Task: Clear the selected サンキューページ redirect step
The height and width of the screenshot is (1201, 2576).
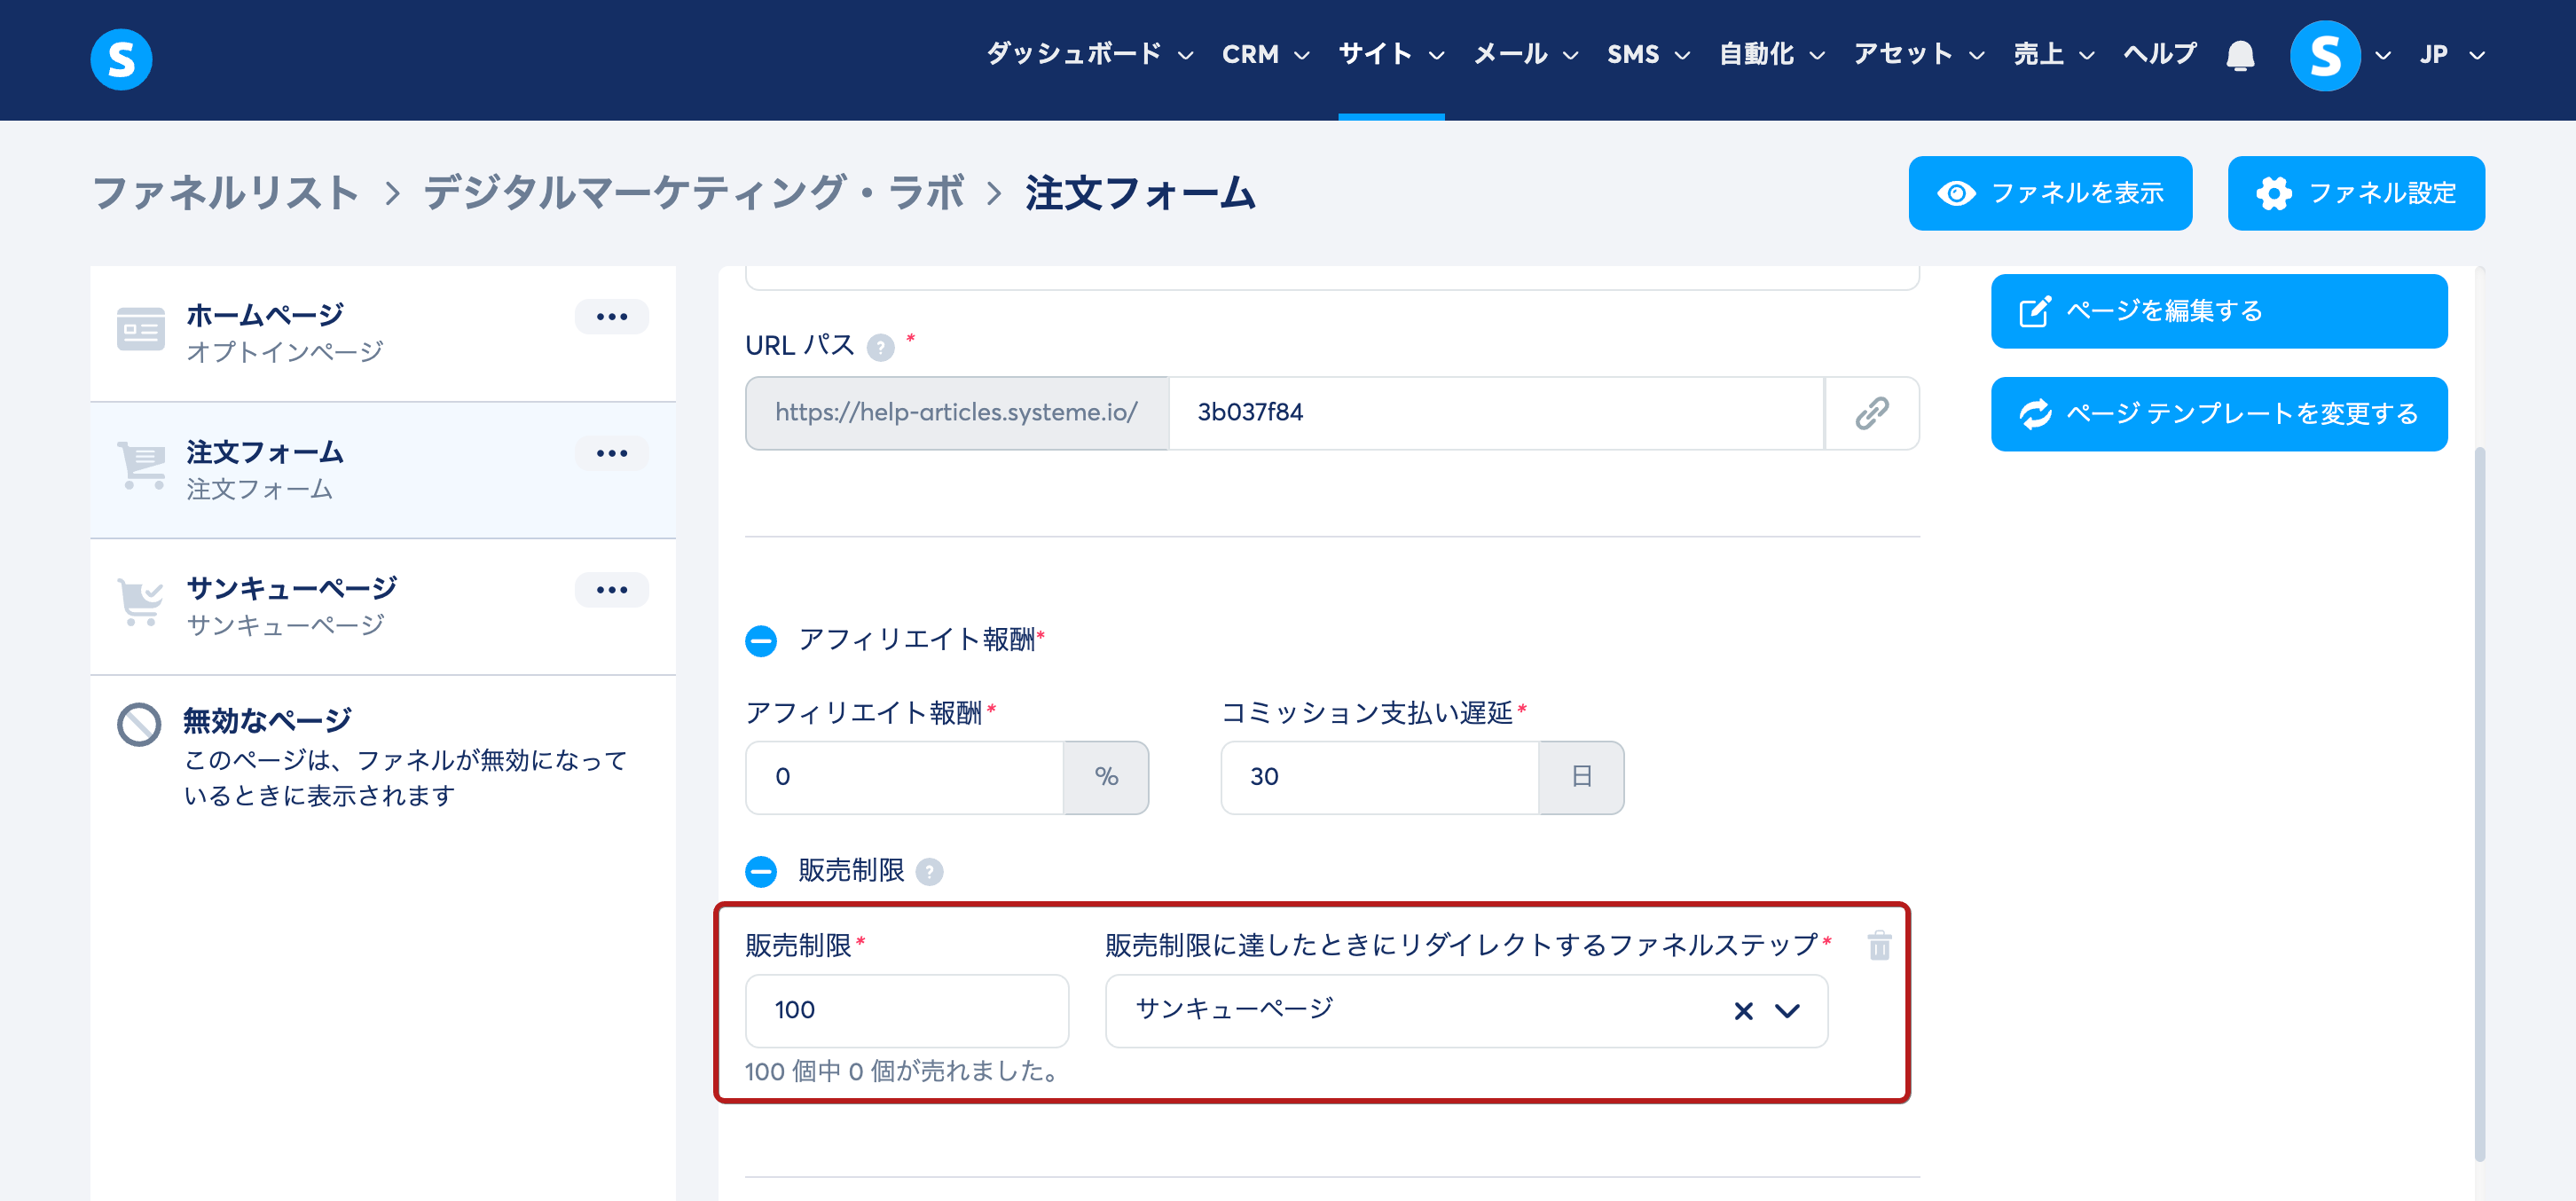Action: (x=1743, y=1011)
